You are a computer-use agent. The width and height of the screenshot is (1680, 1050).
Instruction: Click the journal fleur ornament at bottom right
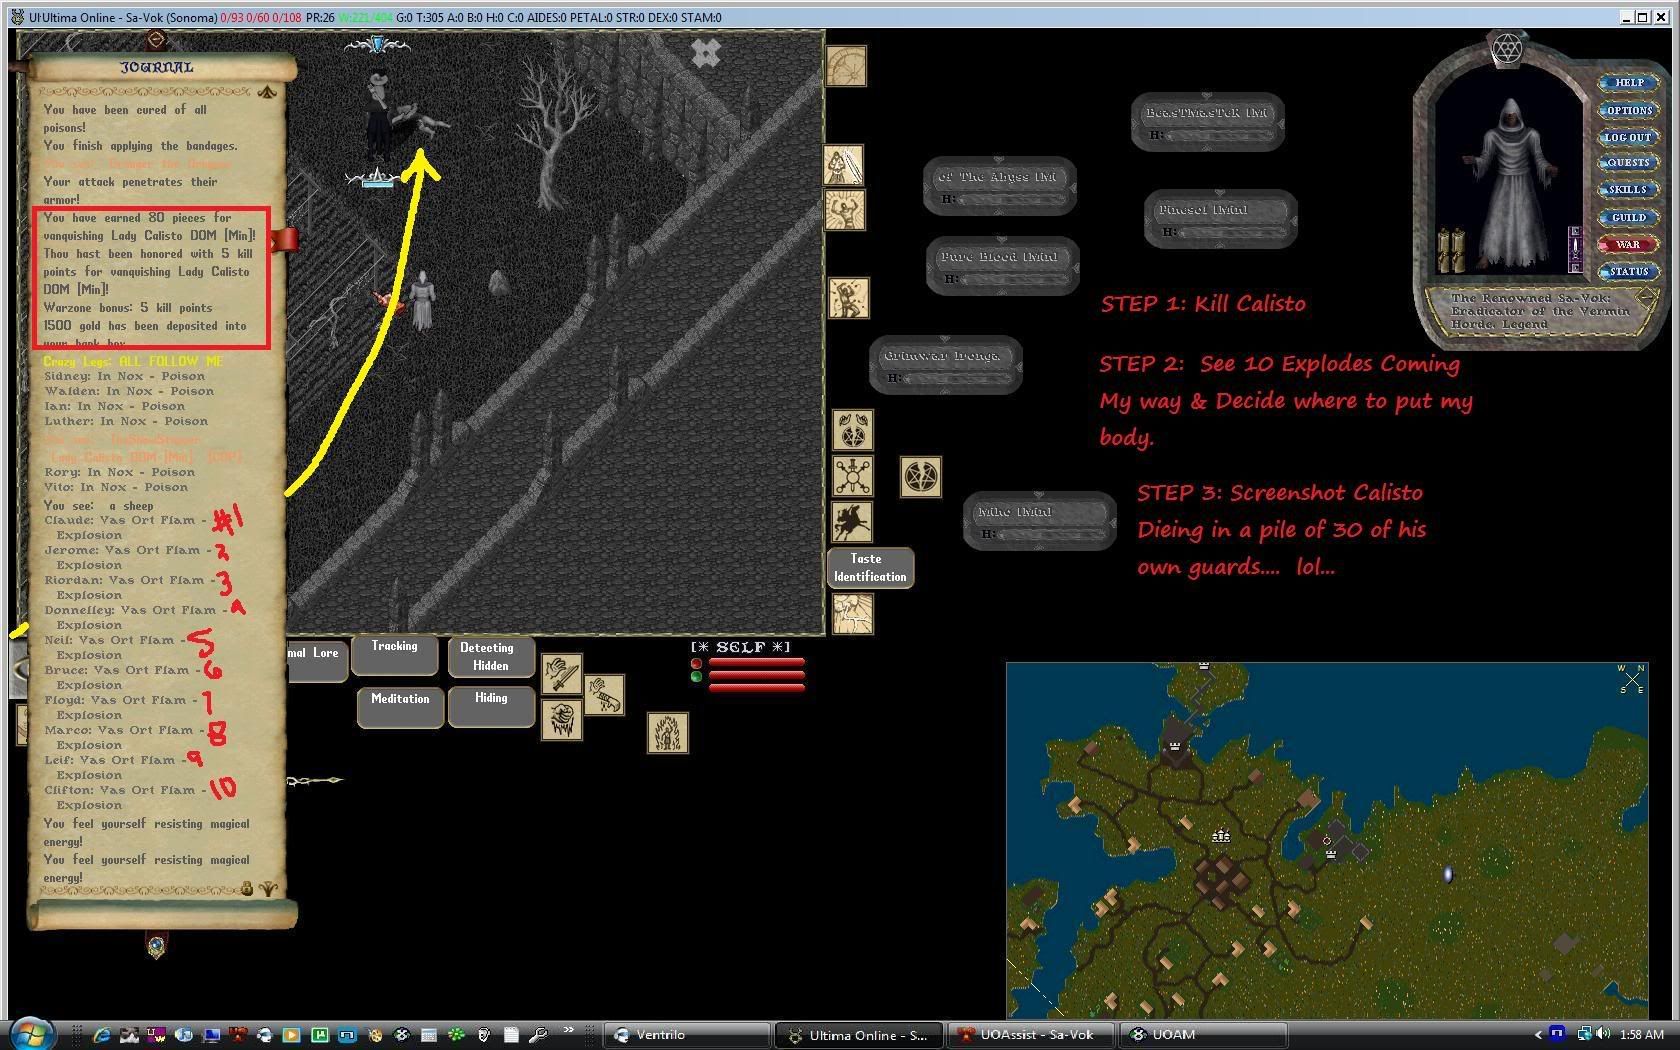(268, 888)
